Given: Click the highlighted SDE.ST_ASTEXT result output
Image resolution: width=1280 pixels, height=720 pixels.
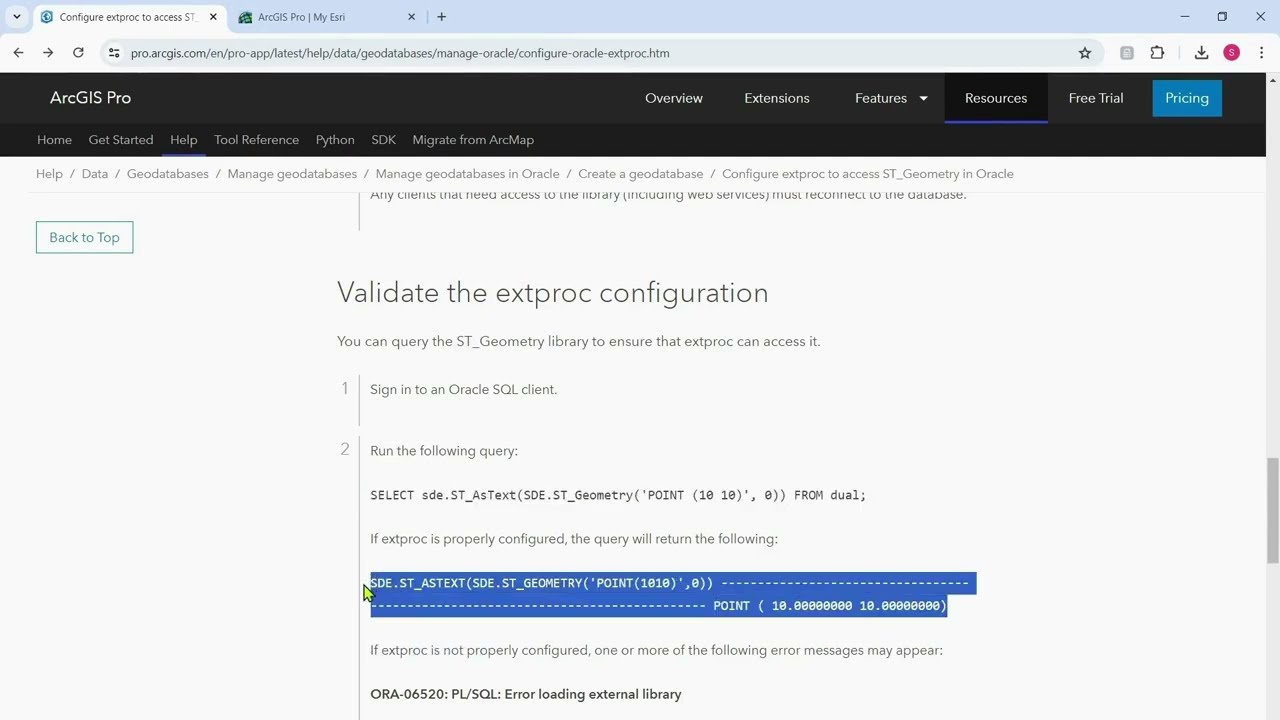Looking at the screenshot, I should pos(673,594).
